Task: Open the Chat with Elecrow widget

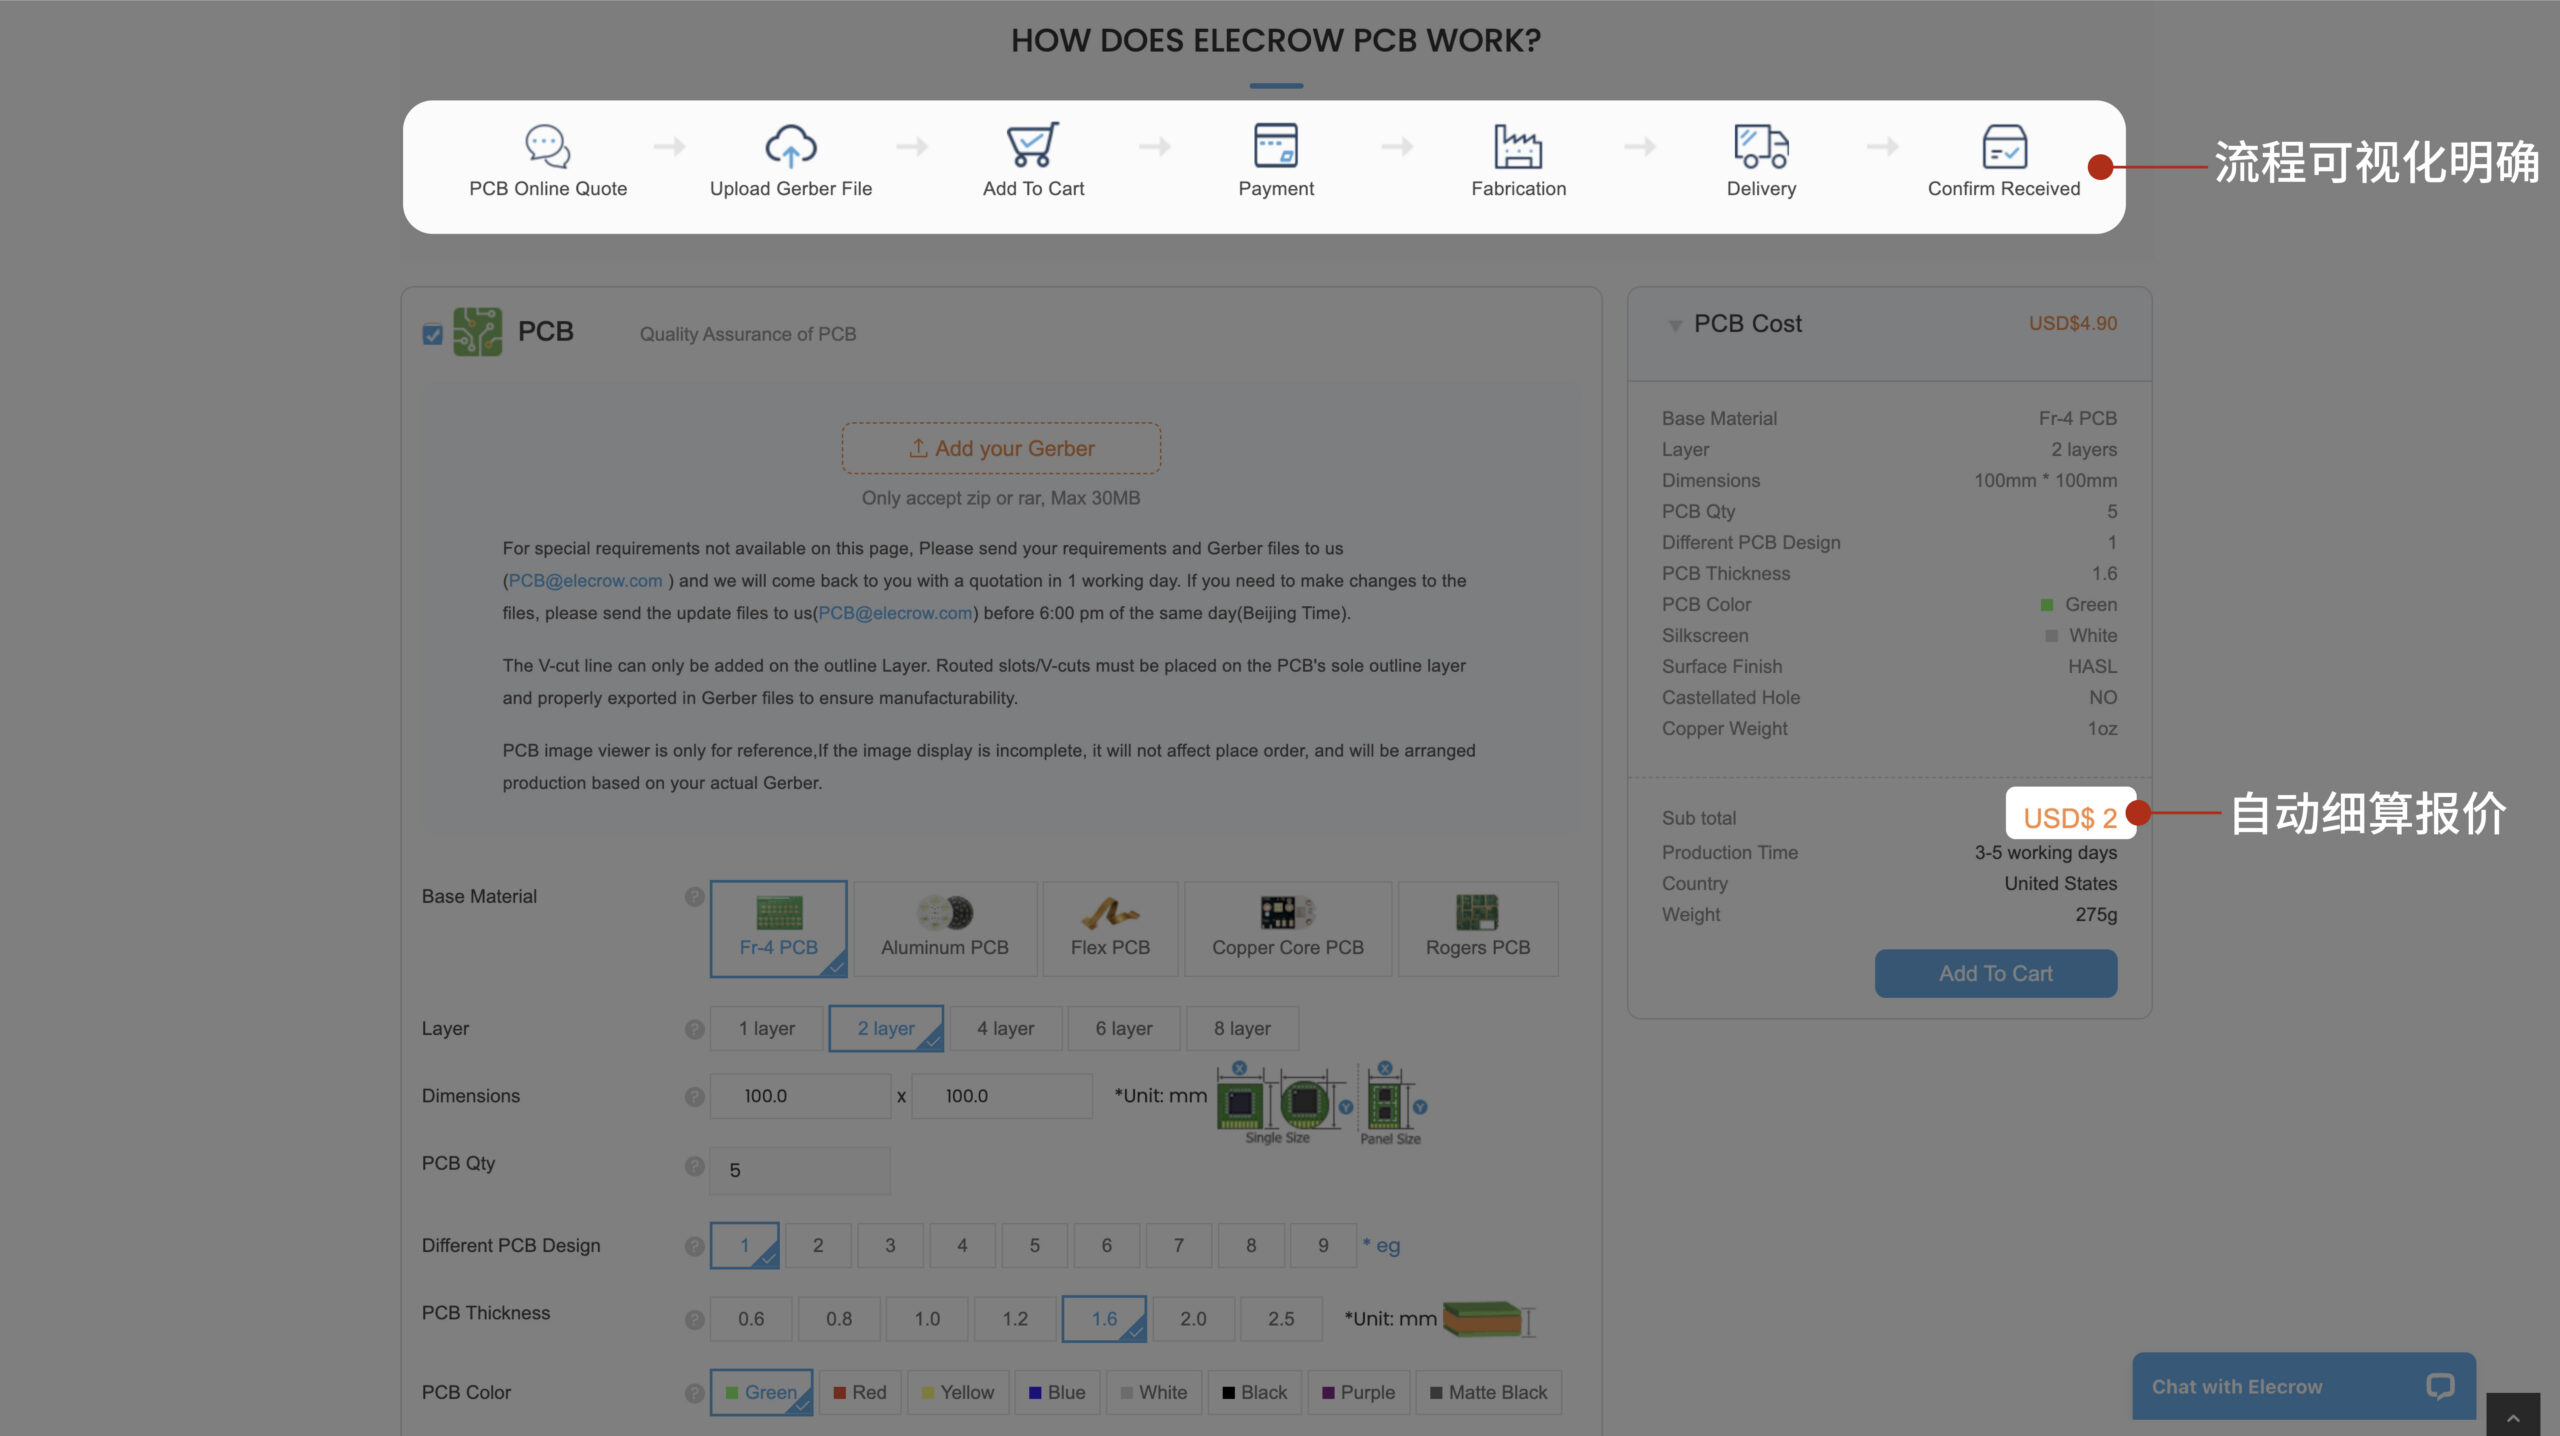Action: click(x=2303, y=1387)
